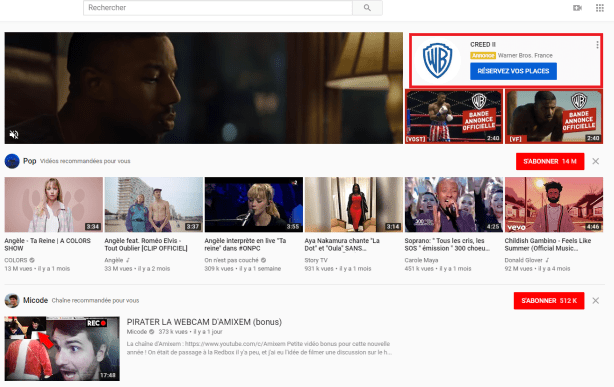This screenshot has width=614, height=387.
Task: Click the Micode section heading
Action: [35, 300]
